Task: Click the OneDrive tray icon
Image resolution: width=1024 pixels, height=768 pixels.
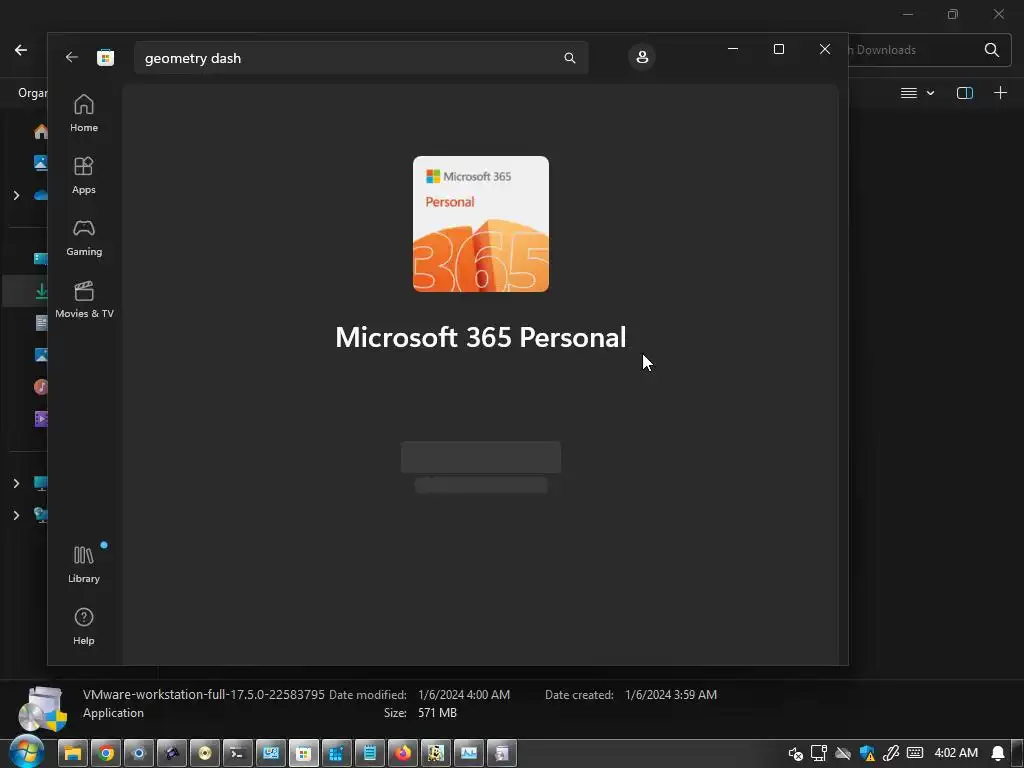Action: (843, 753)
